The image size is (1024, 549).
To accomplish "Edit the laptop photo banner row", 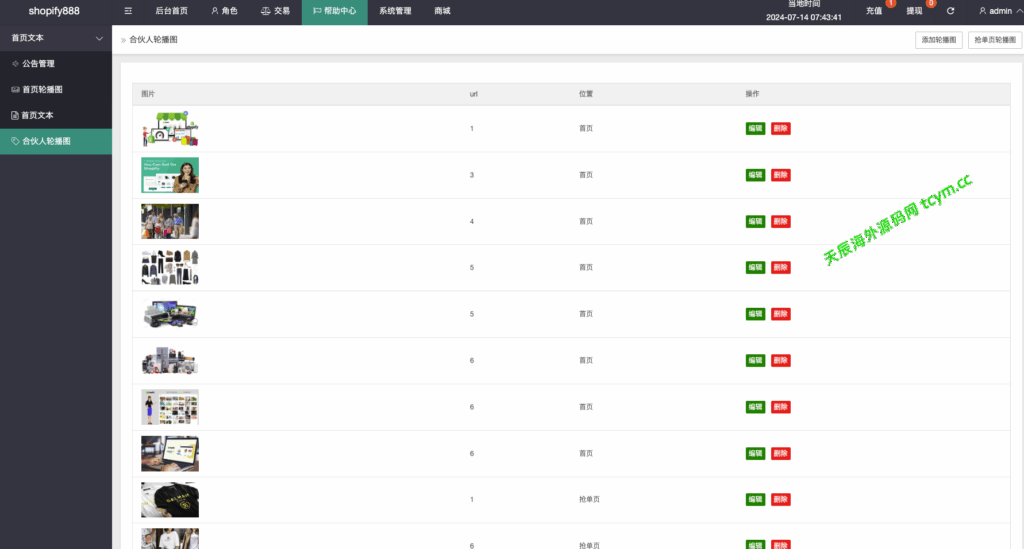I will [x=755, y=453].
